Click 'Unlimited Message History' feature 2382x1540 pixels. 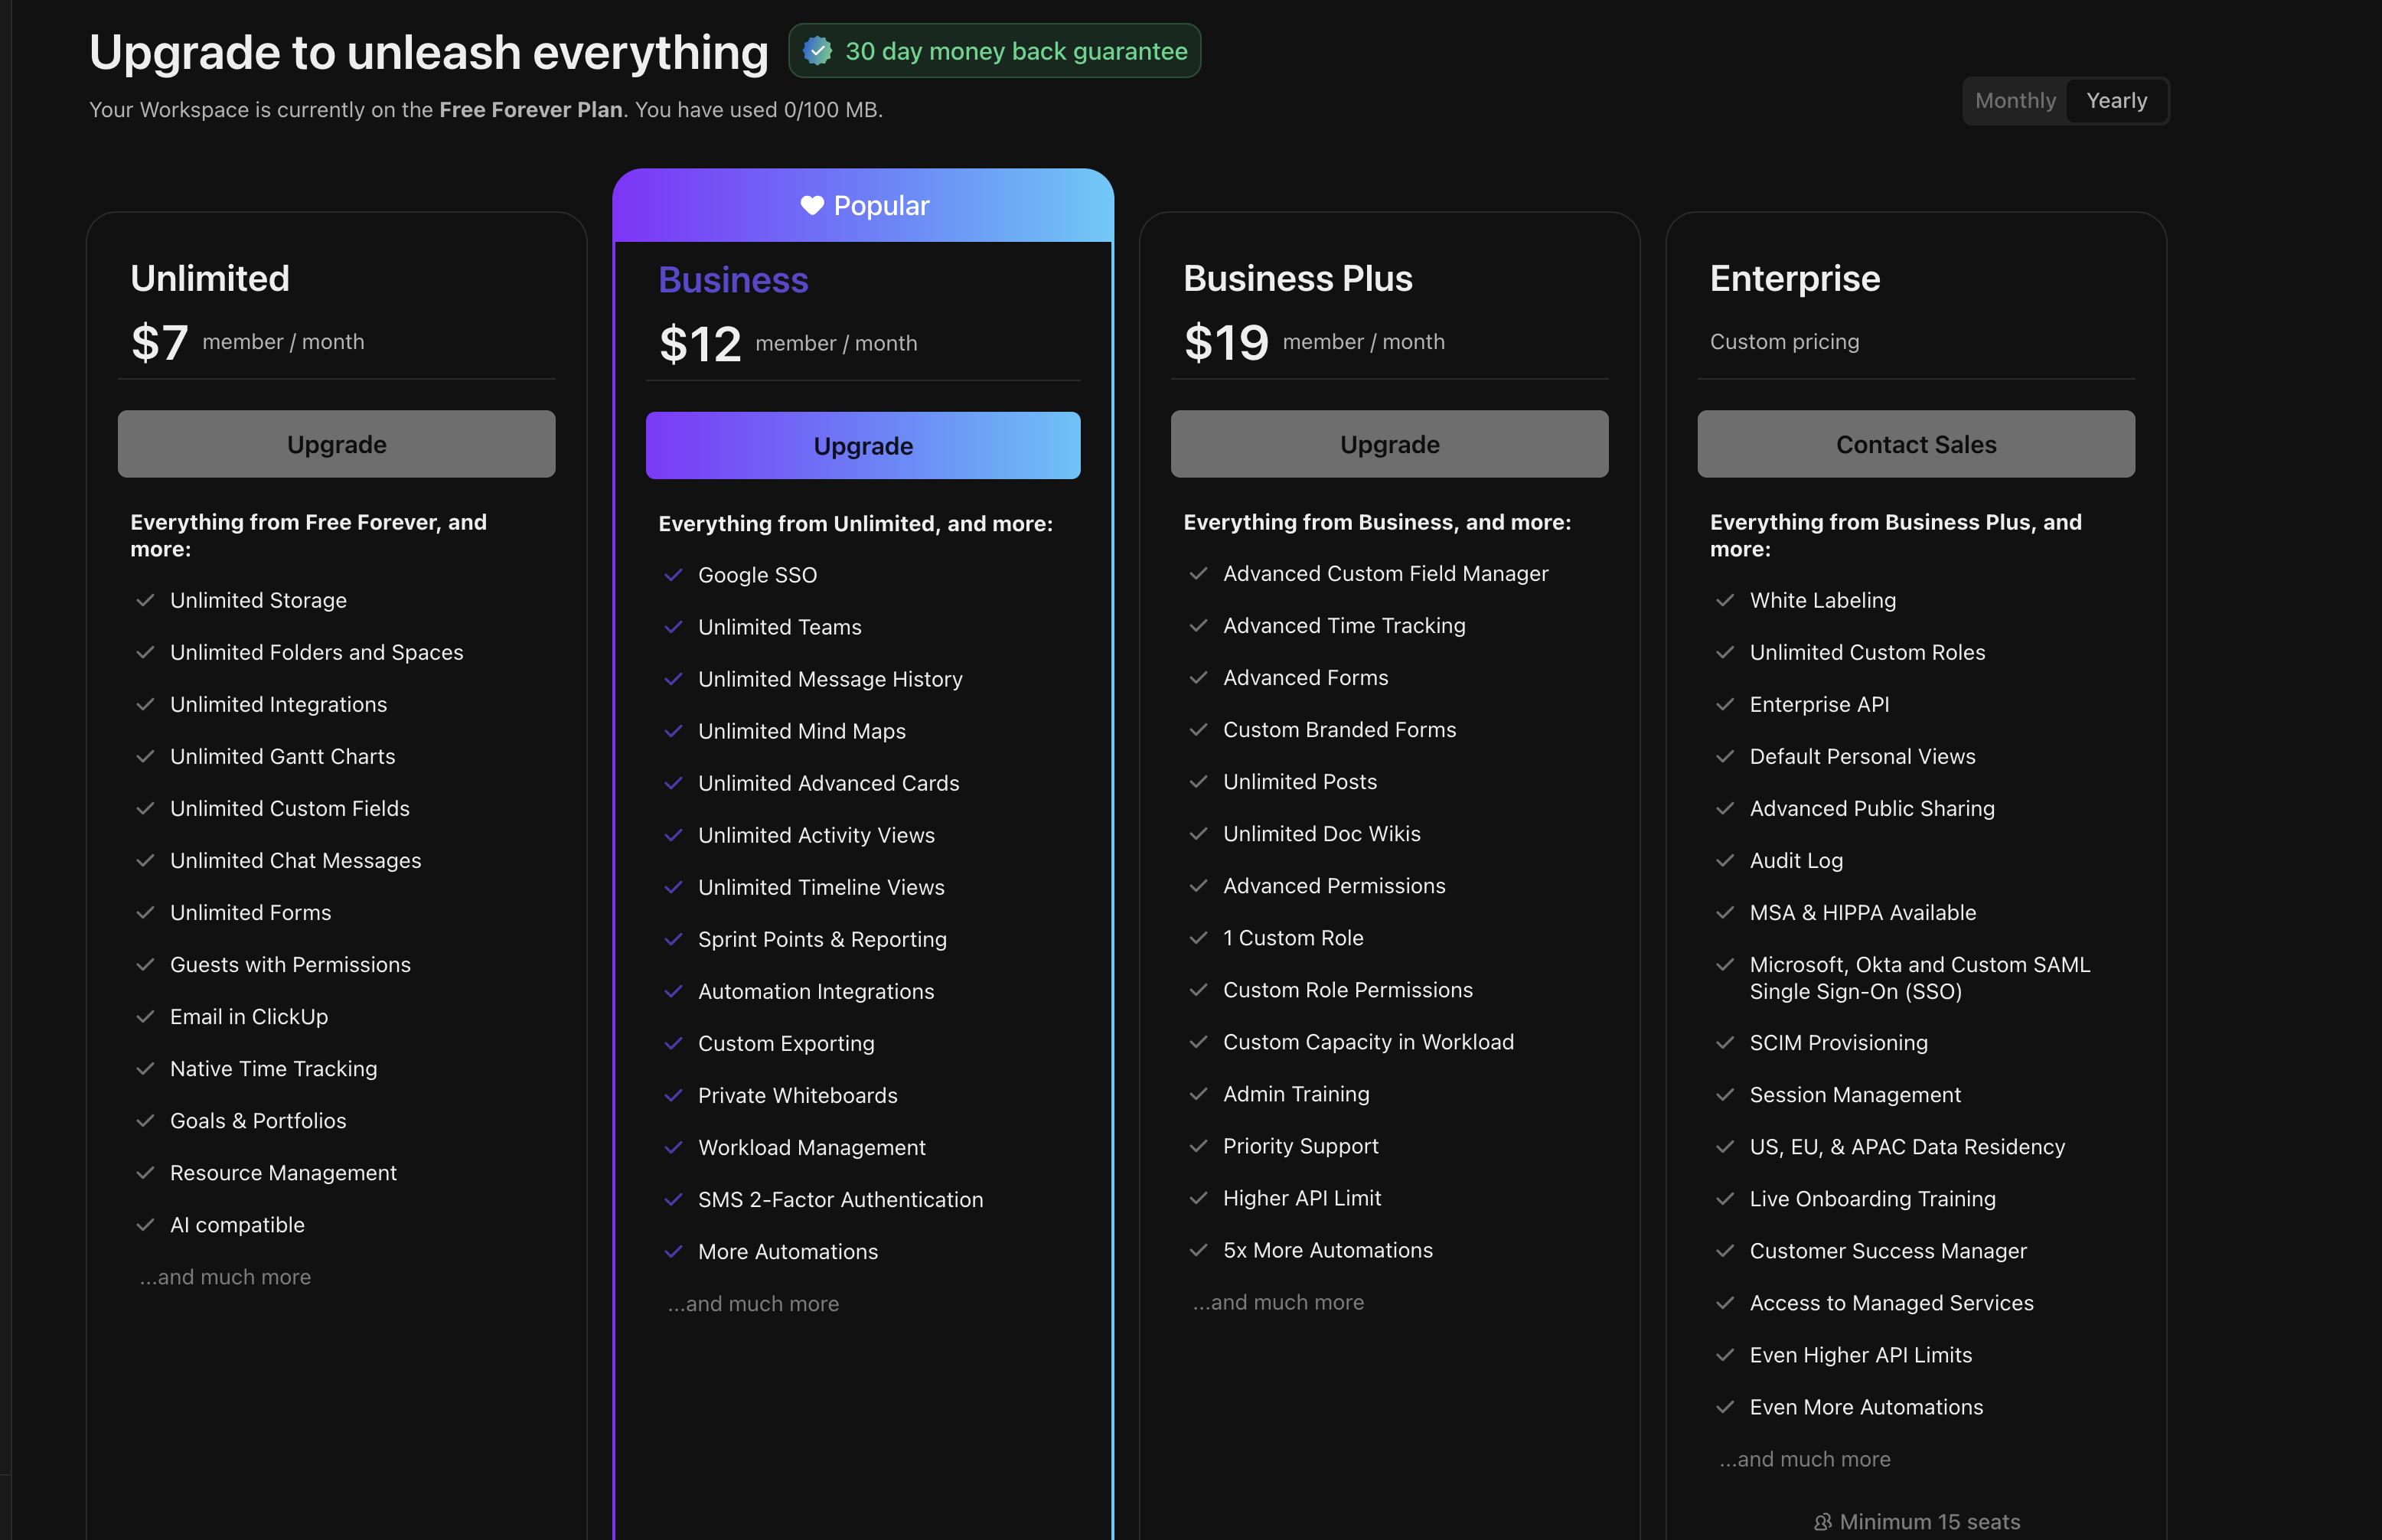(x=830, y=679)
